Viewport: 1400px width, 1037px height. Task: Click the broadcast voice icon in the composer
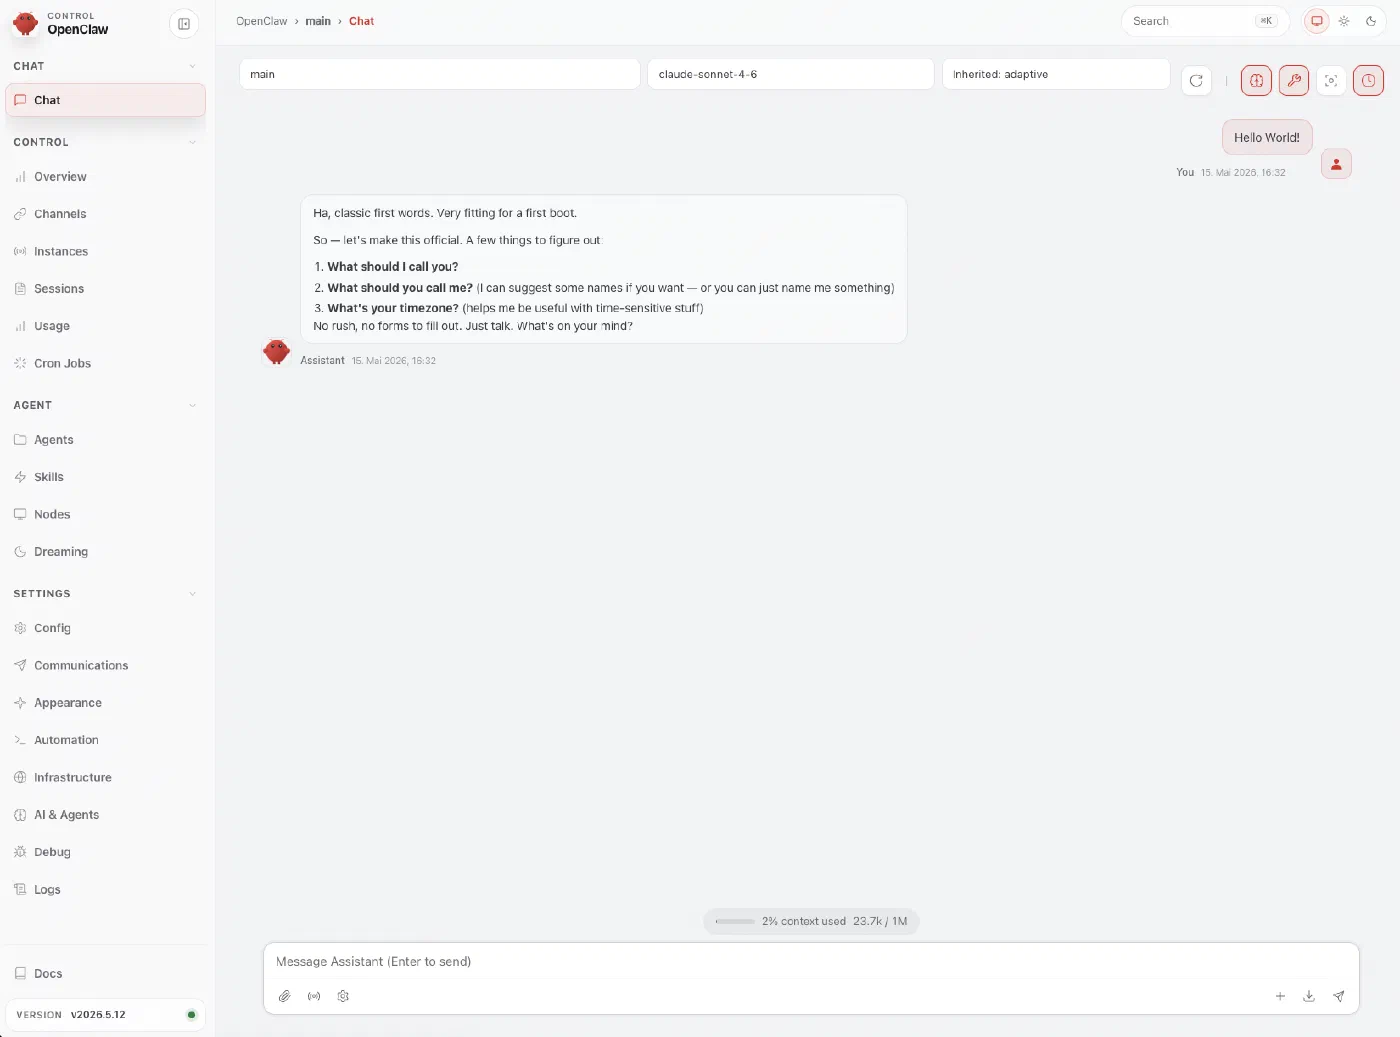(x=314, y=996)
